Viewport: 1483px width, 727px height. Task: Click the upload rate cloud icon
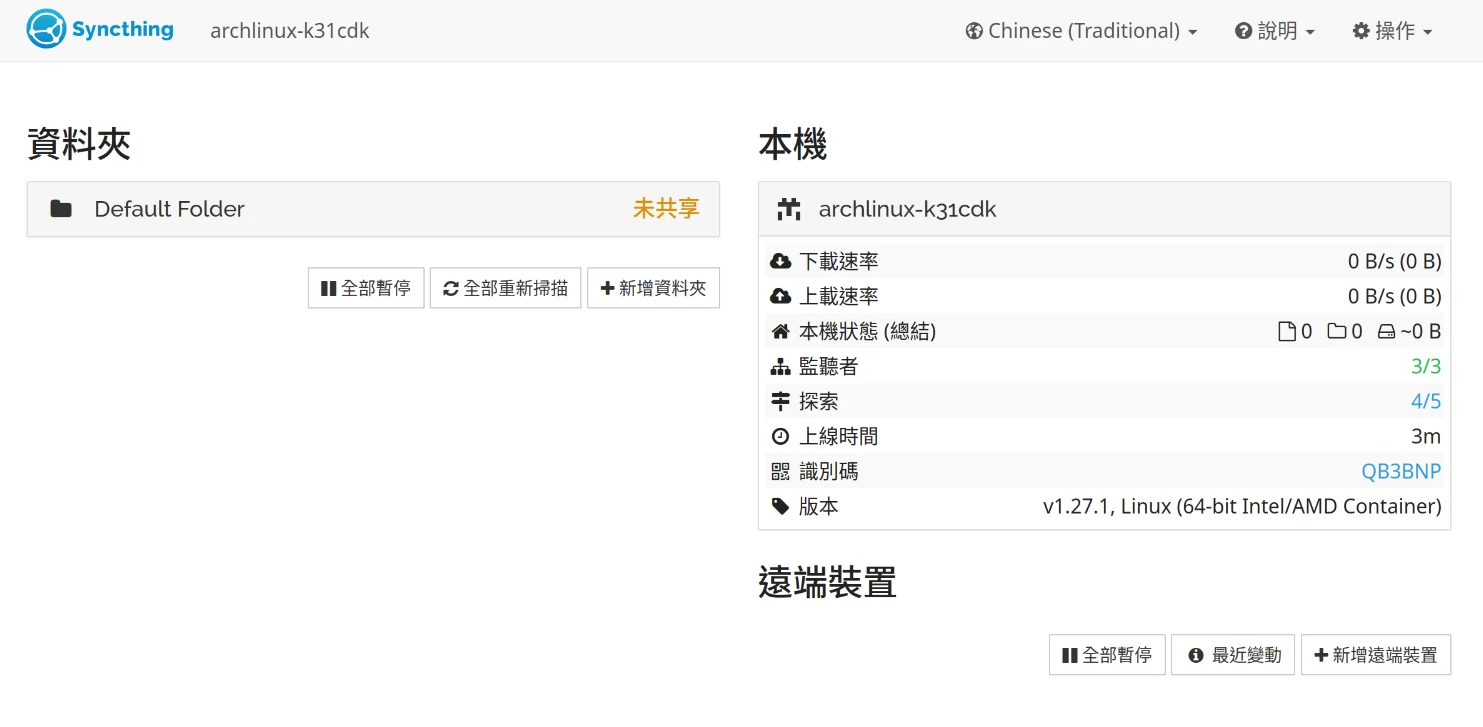click(x=781, y=297)
